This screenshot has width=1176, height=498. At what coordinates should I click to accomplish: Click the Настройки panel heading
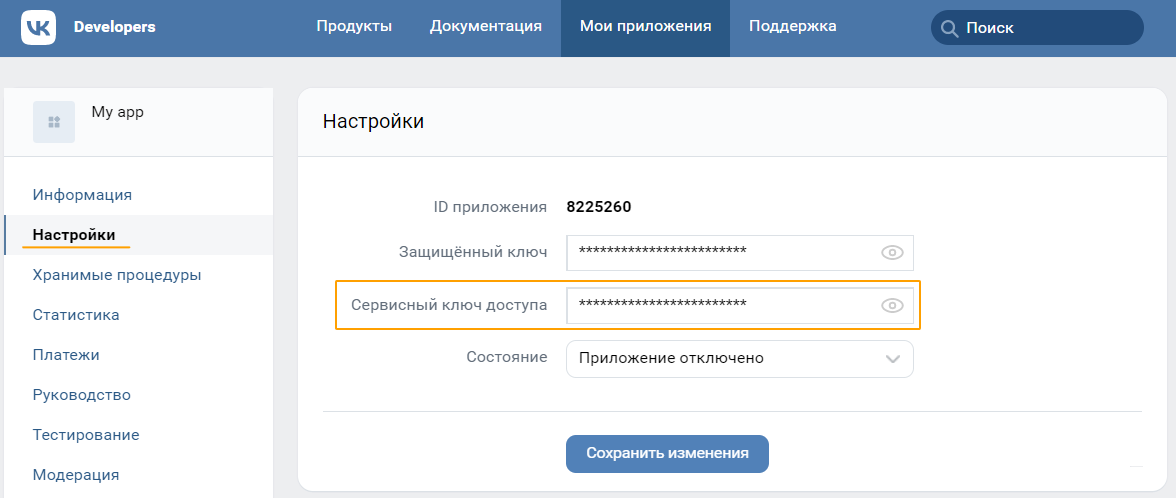tap(374, 122)
